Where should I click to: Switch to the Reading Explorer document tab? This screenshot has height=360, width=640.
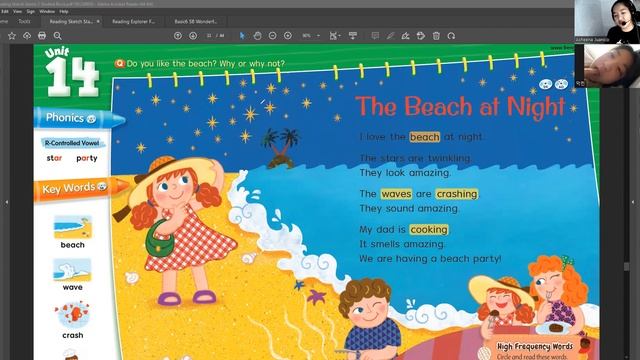click(133, 21)
